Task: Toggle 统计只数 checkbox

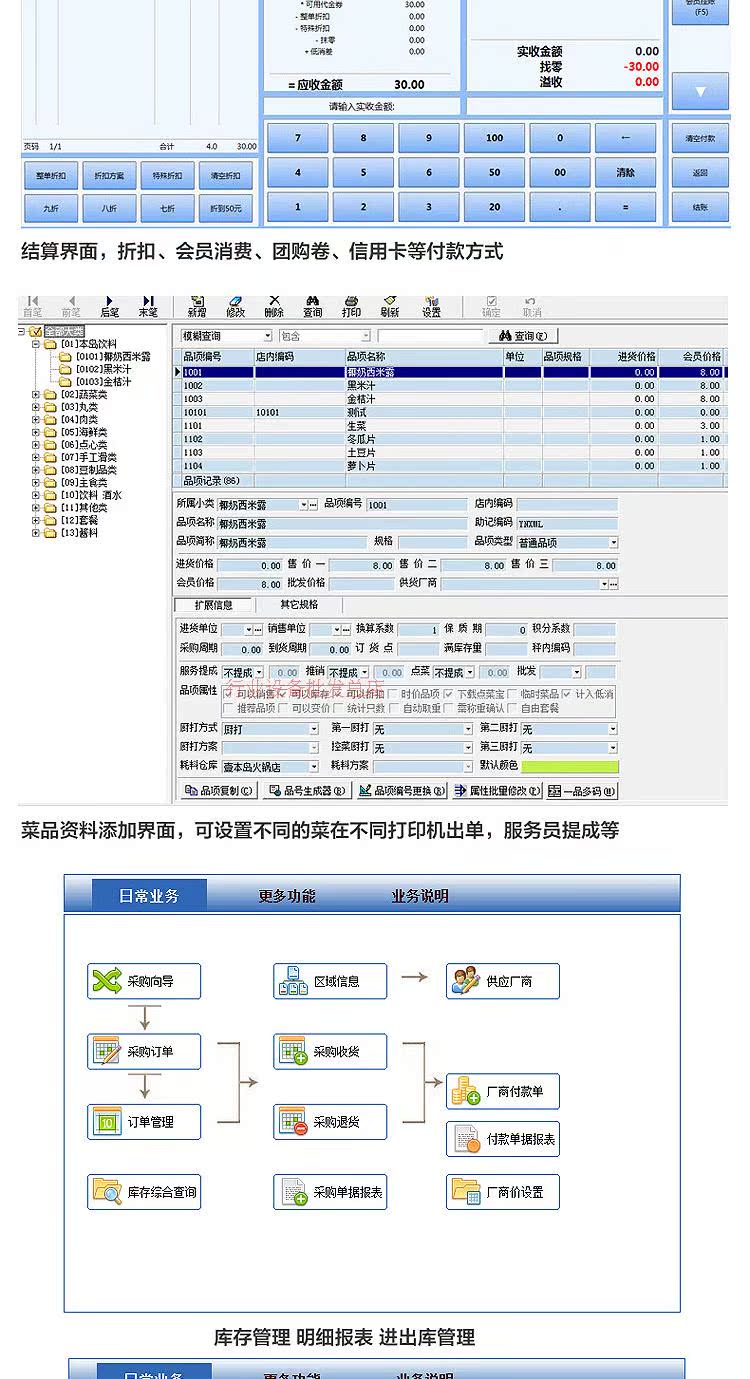Action: point(339,708)
